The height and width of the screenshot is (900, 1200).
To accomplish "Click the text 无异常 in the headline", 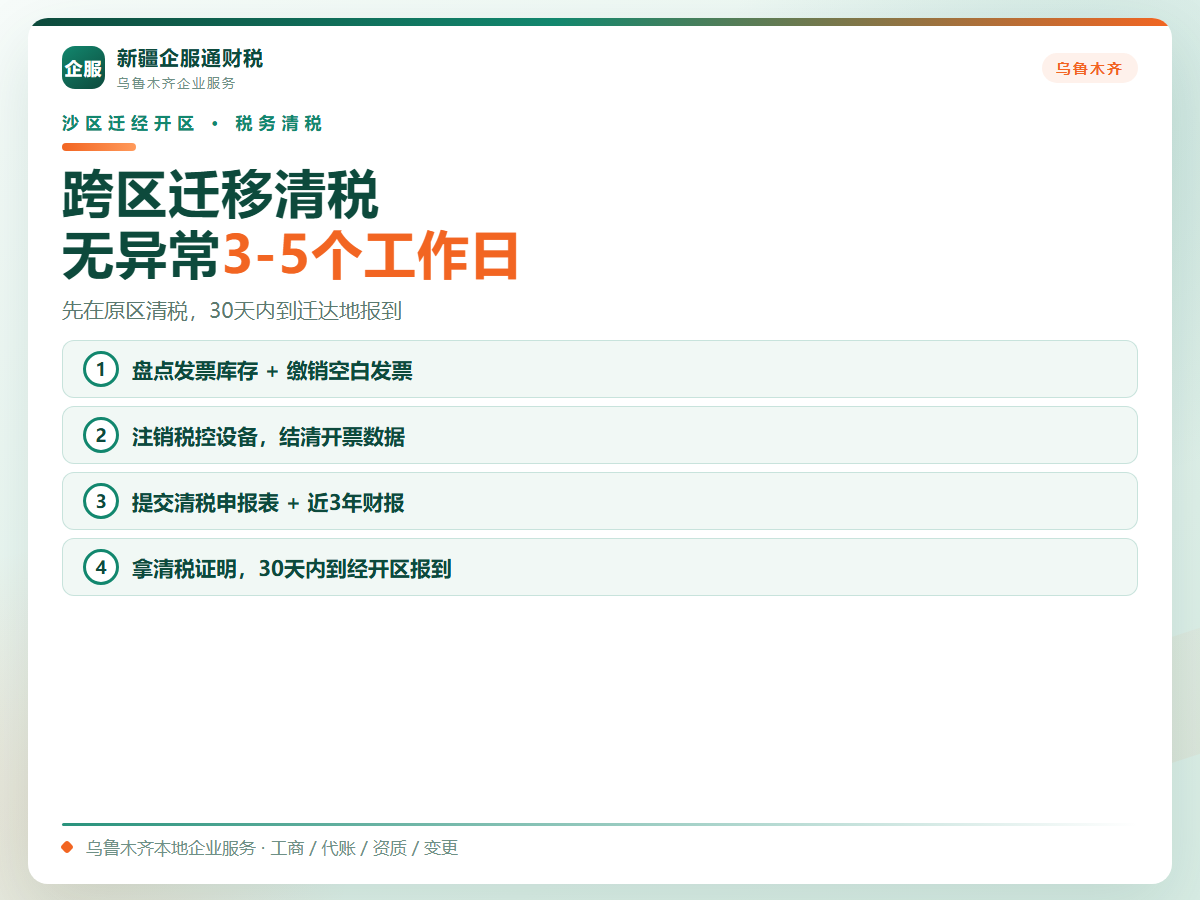I will (x=140, y=256).
